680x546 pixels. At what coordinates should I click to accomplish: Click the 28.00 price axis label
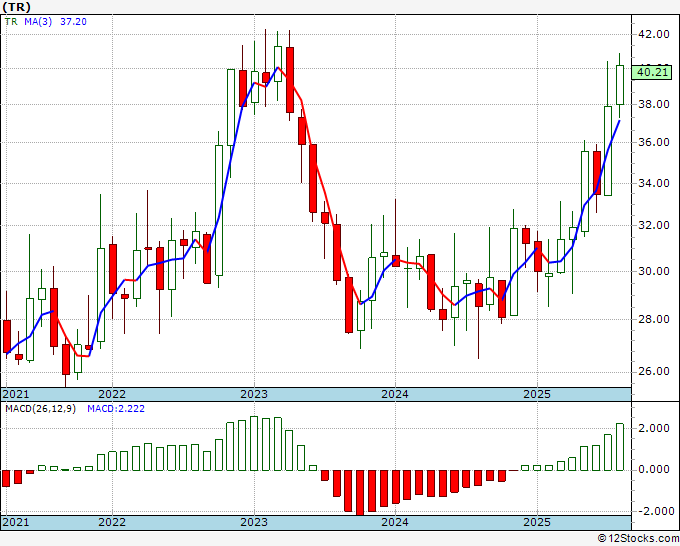(x=653, y=319)
